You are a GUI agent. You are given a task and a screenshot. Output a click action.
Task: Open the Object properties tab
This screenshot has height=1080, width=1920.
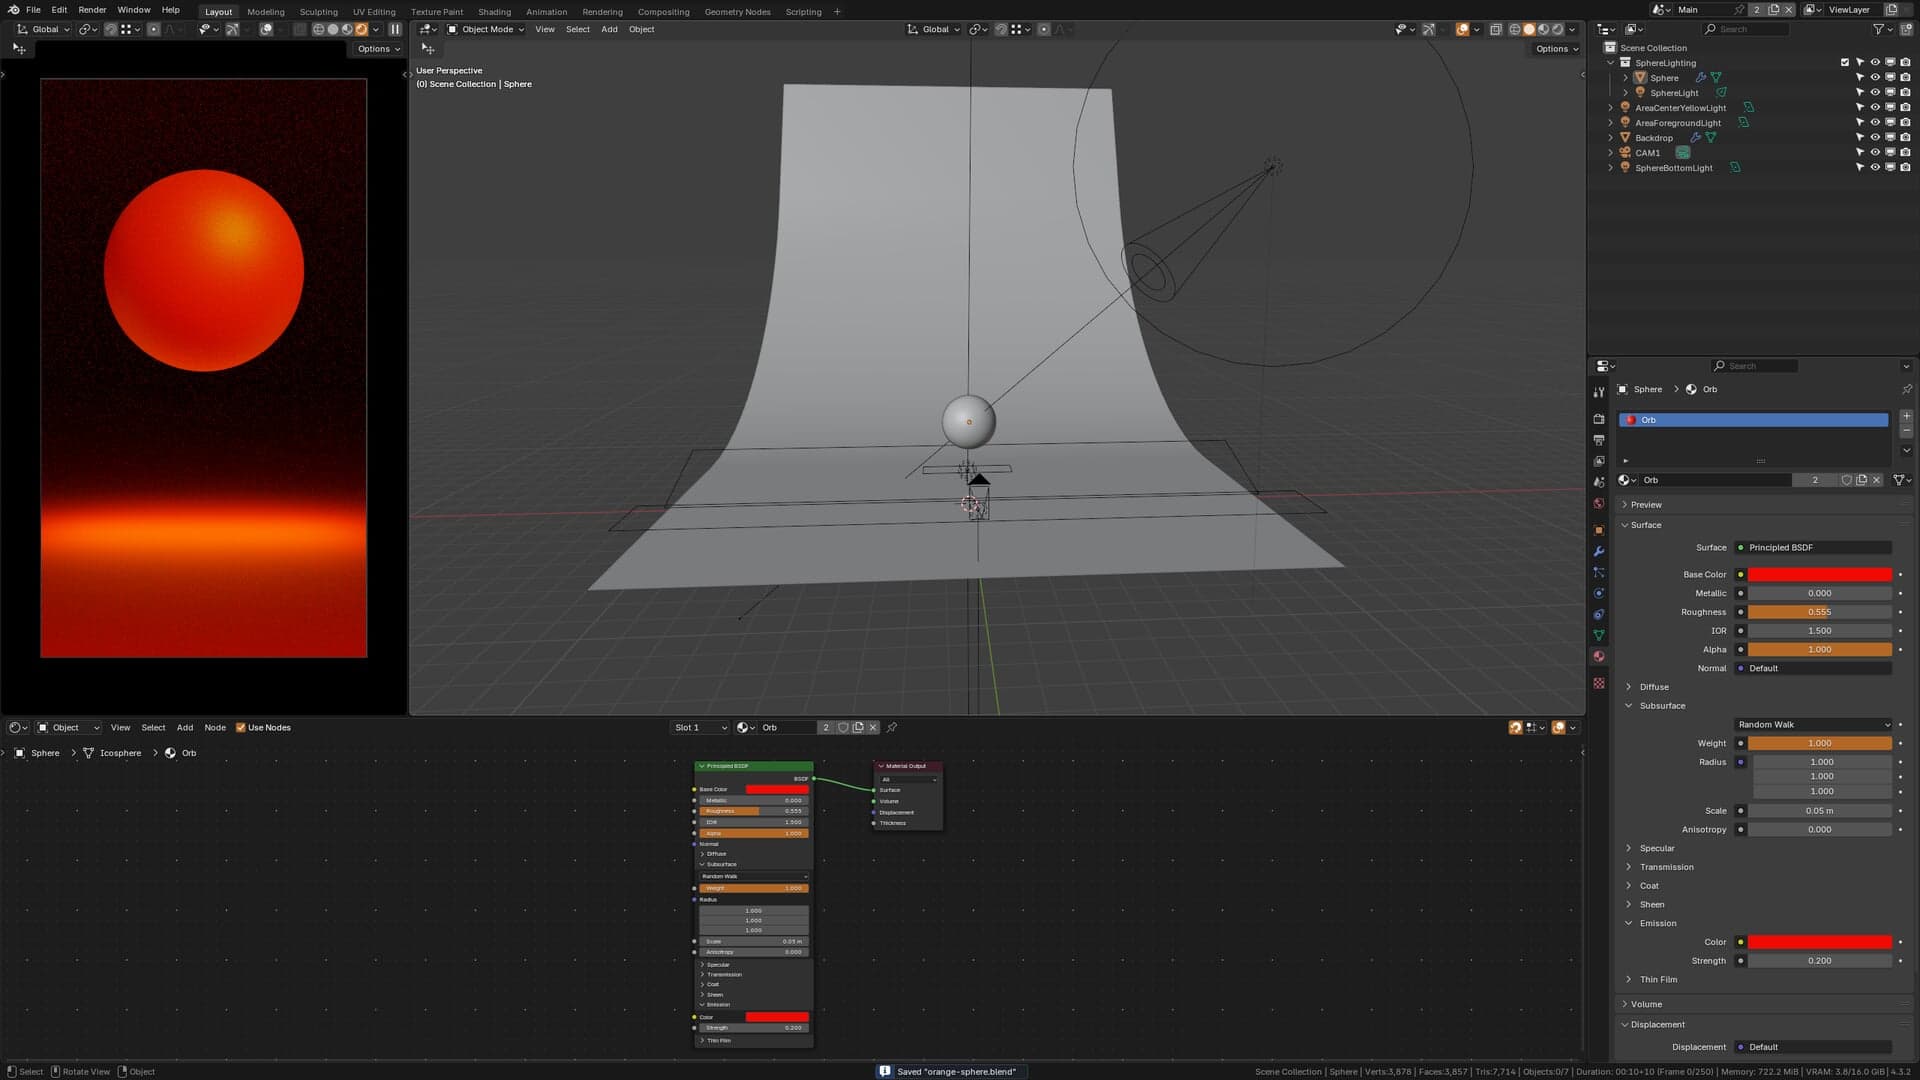pos(1599,530)
